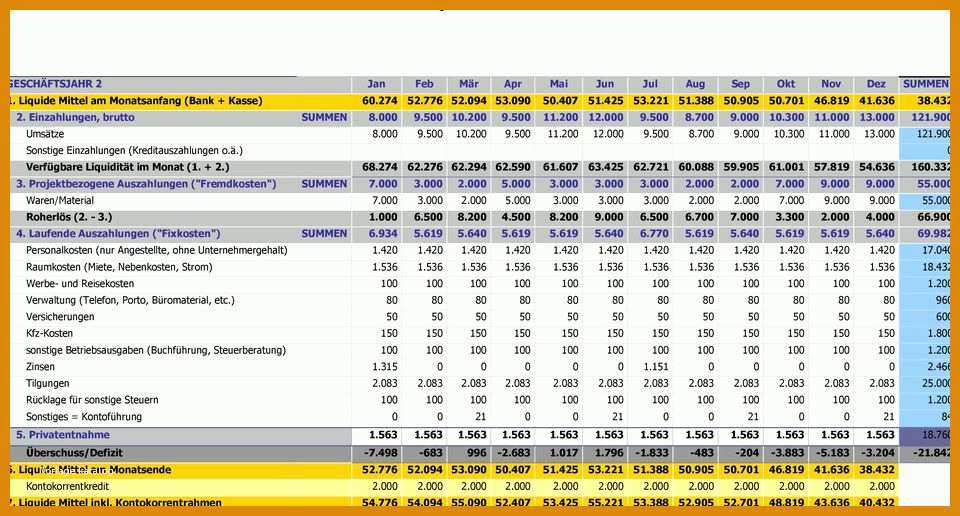
Task: Click the Dez column header
Action: click(x=876, y=84)
